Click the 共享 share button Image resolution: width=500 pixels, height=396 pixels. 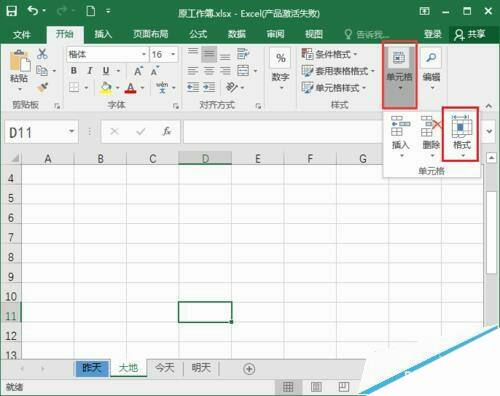pos(470,34)
